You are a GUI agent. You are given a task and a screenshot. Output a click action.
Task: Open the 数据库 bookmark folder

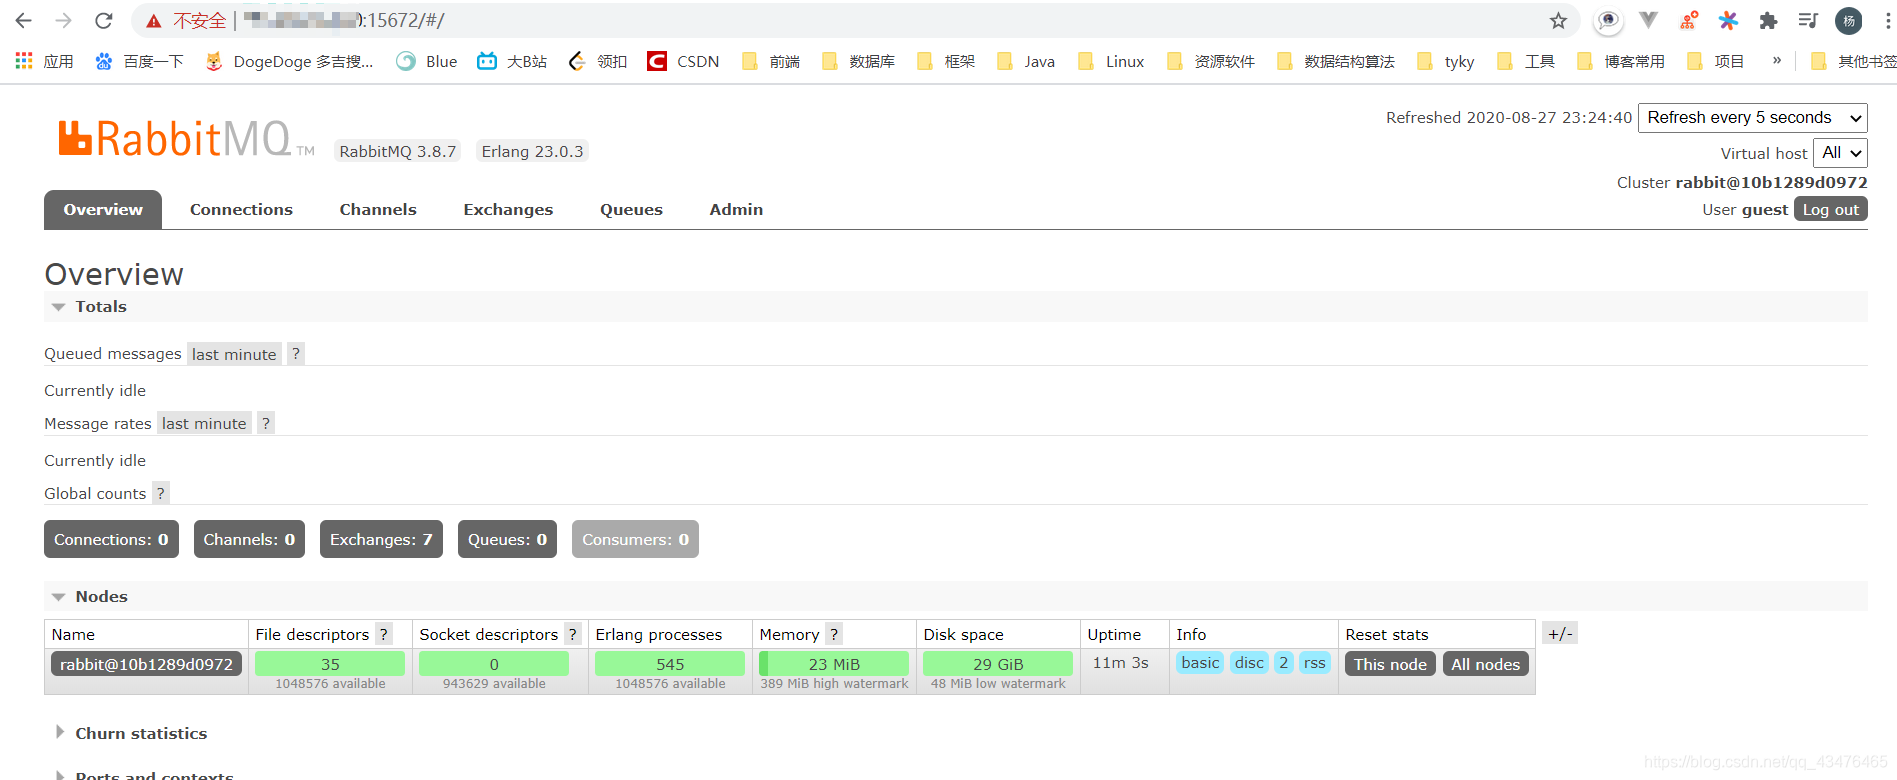858,61
